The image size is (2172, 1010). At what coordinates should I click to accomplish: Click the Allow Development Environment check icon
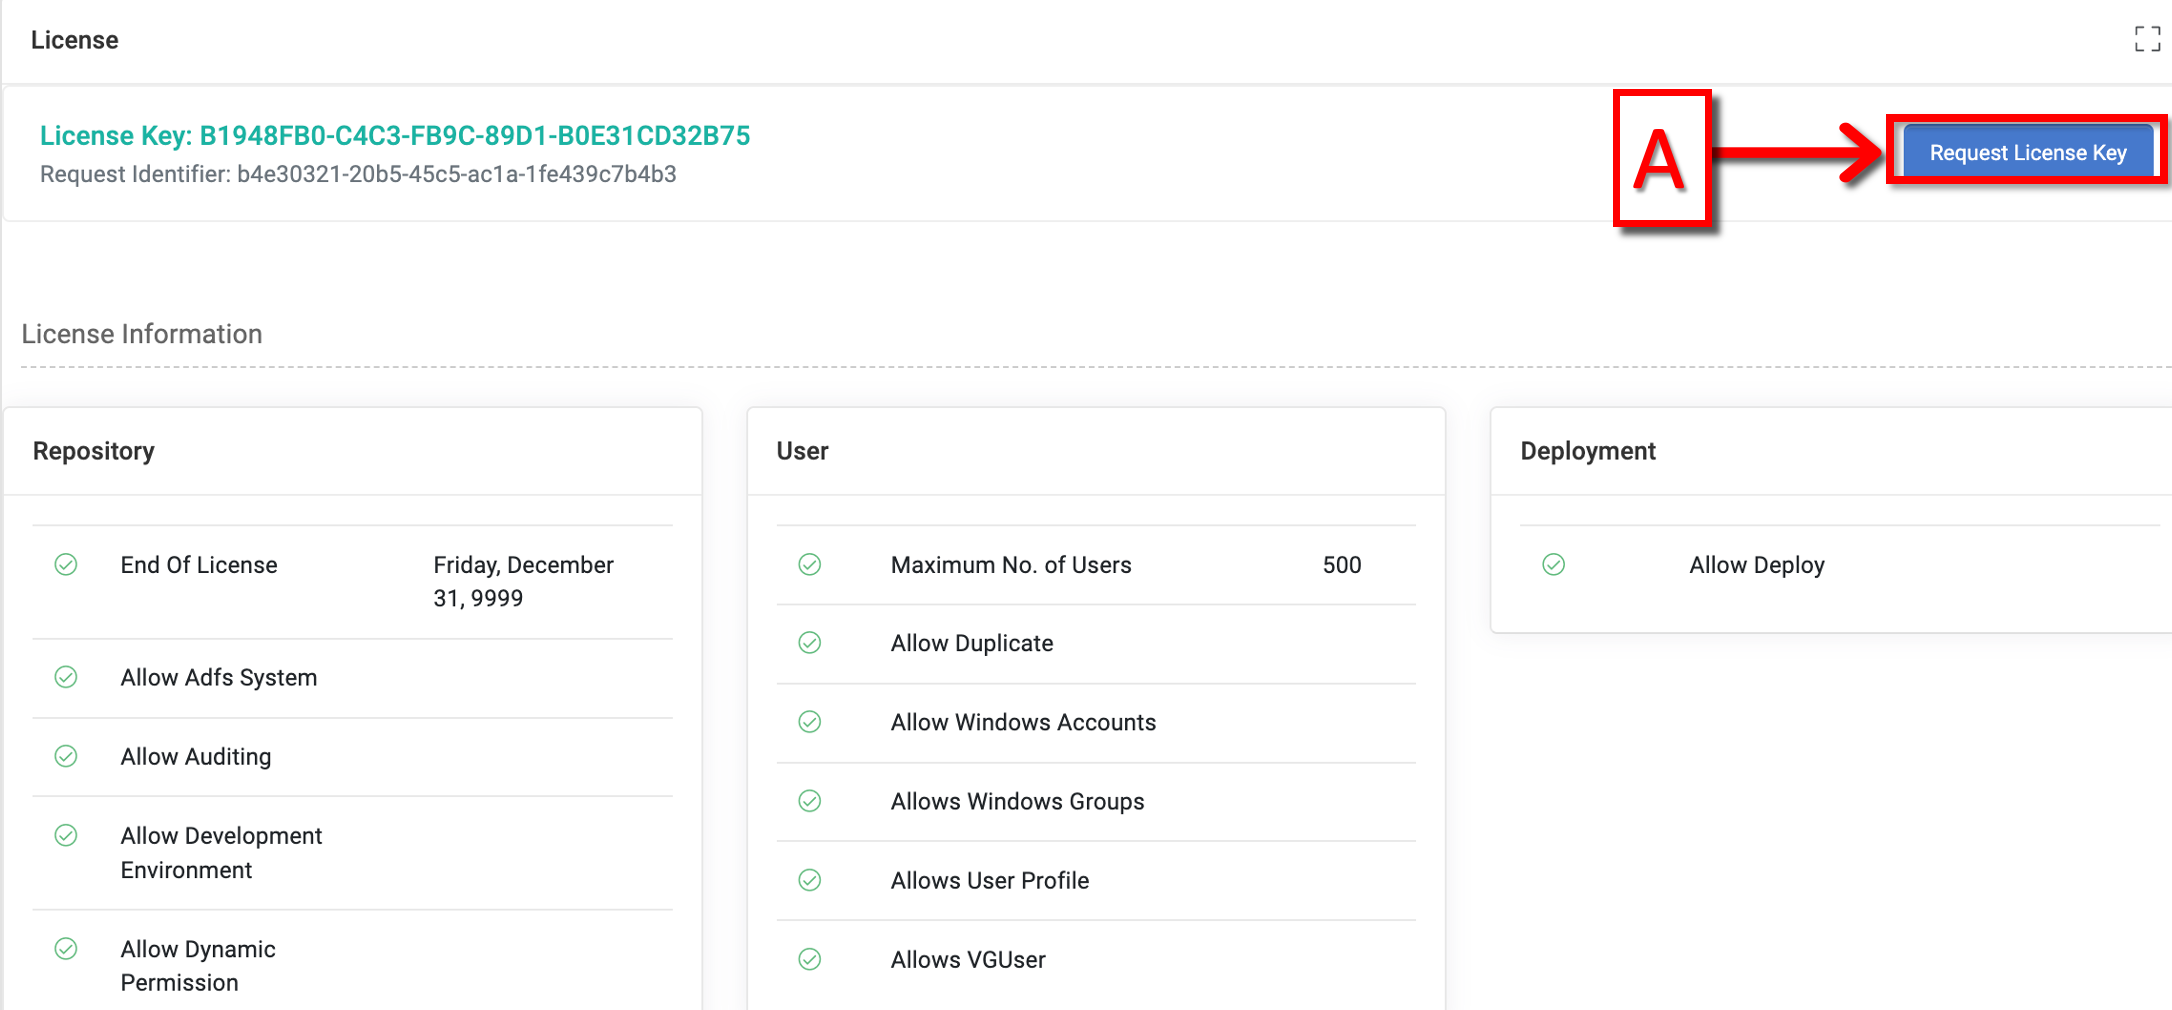[x=66, y=836]
